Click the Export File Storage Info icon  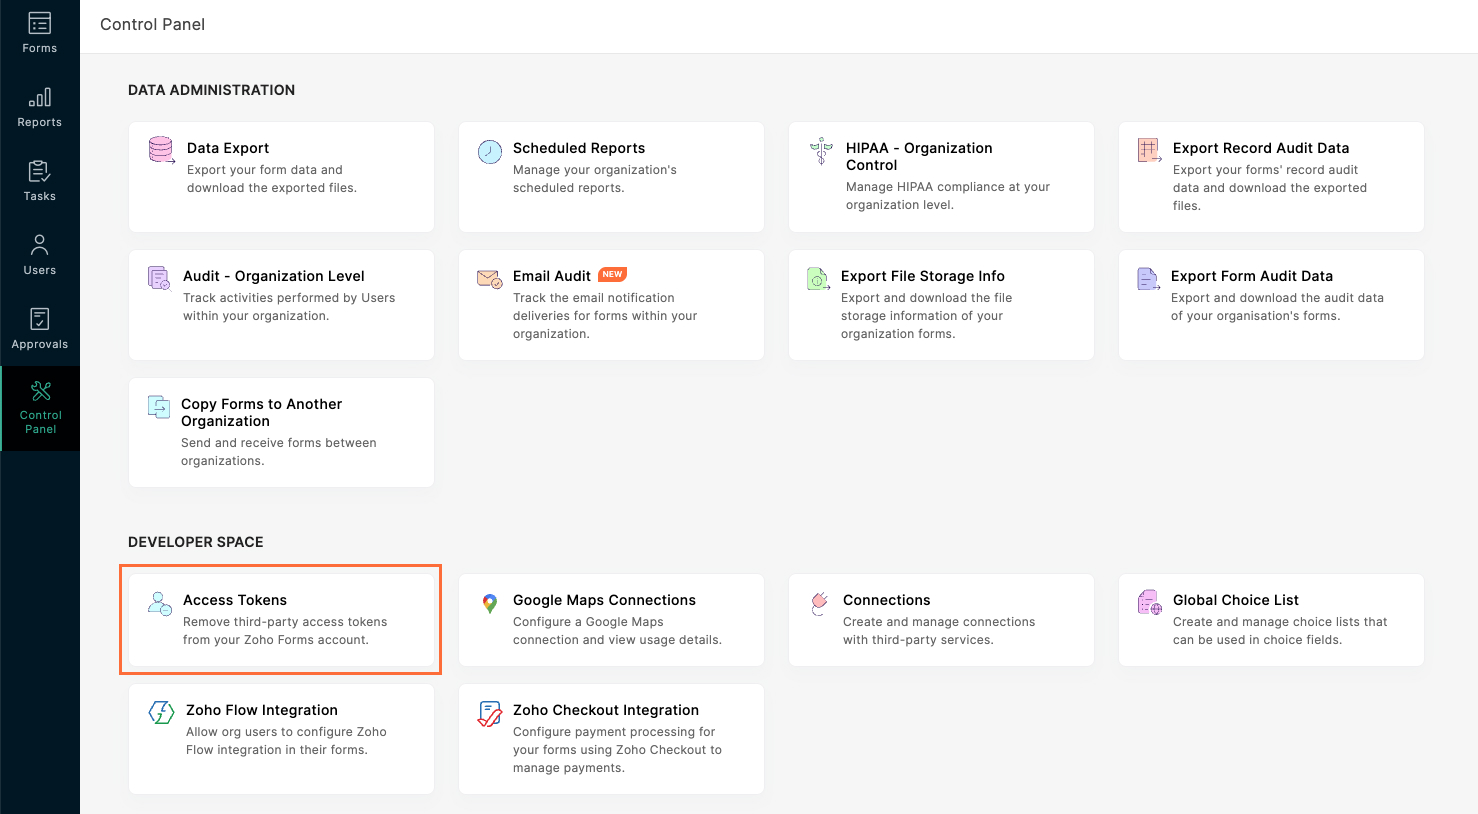click(819, 279)
